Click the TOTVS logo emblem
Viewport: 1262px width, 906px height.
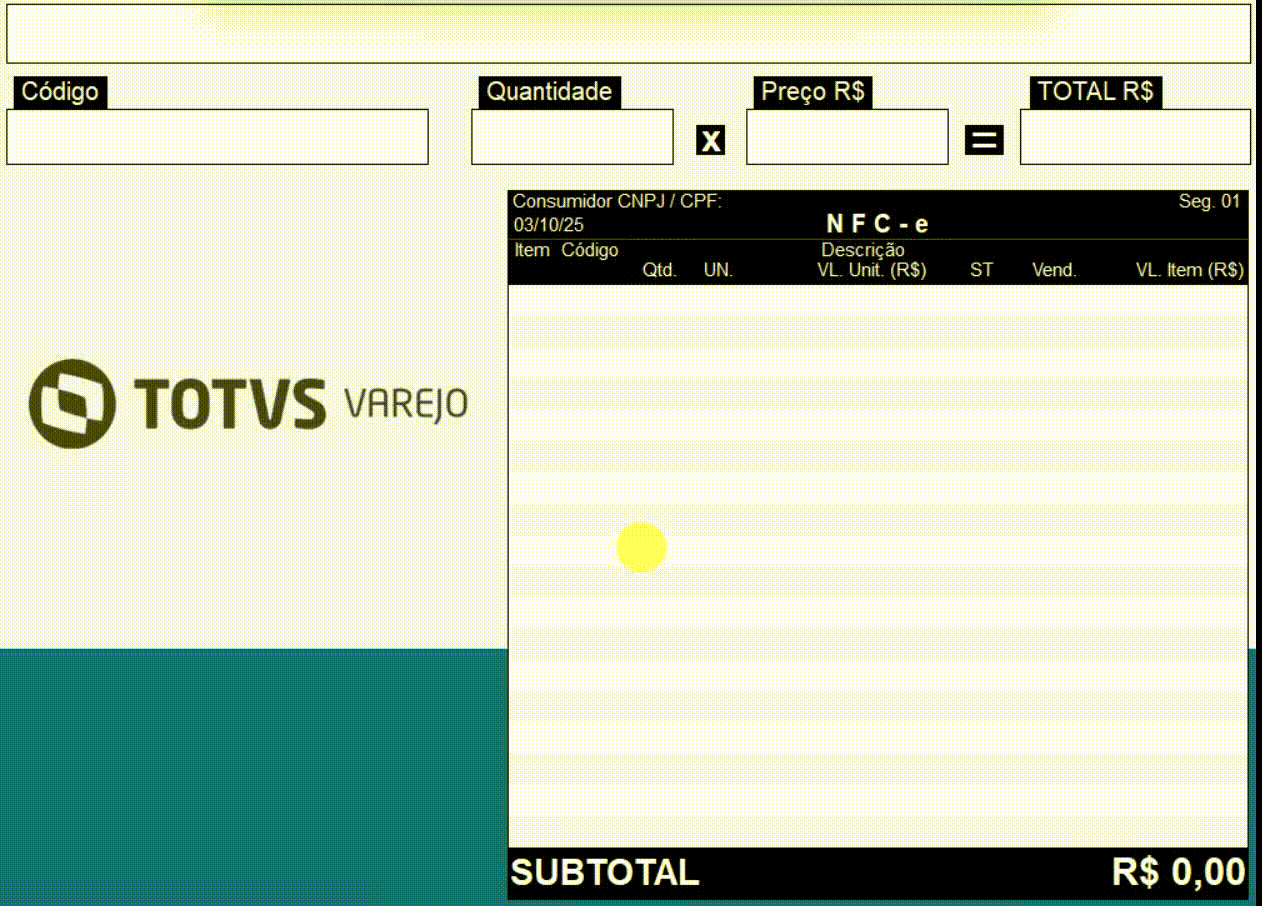[x=72, y=403]
